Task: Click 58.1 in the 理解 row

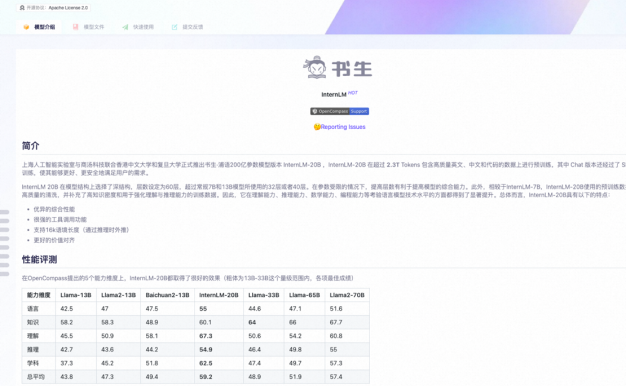Action: click(152, 336)
